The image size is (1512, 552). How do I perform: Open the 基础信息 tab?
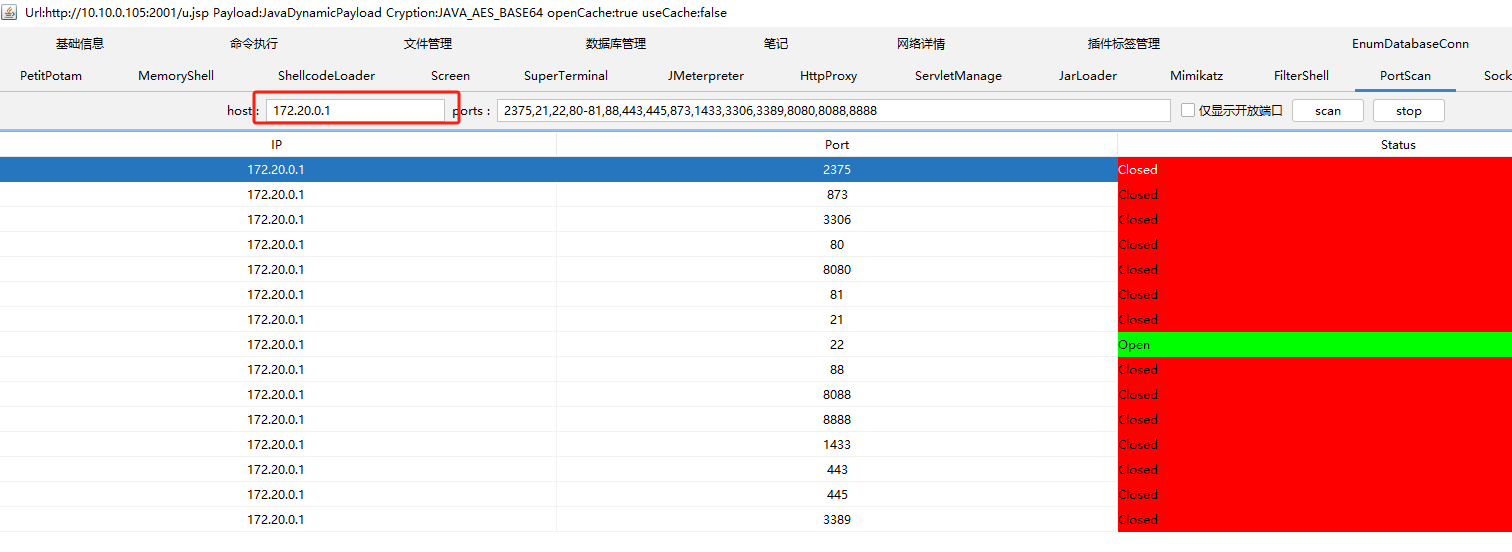click(x=80, y=44)
